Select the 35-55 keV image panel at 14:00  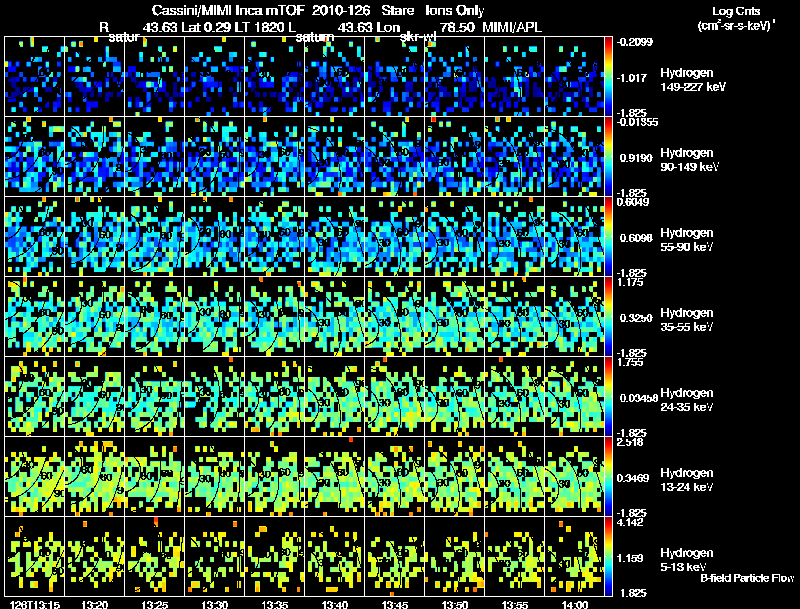click(x=574, y=317)
